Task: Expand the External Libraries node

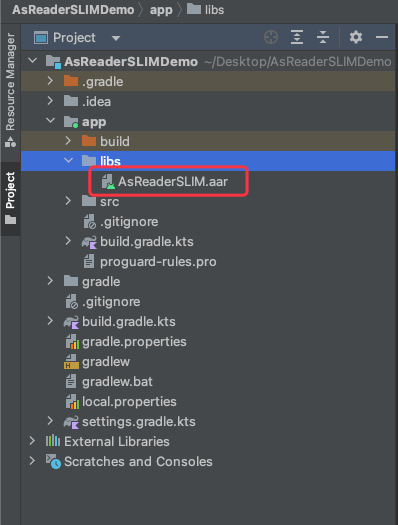Action: point(32,441)
